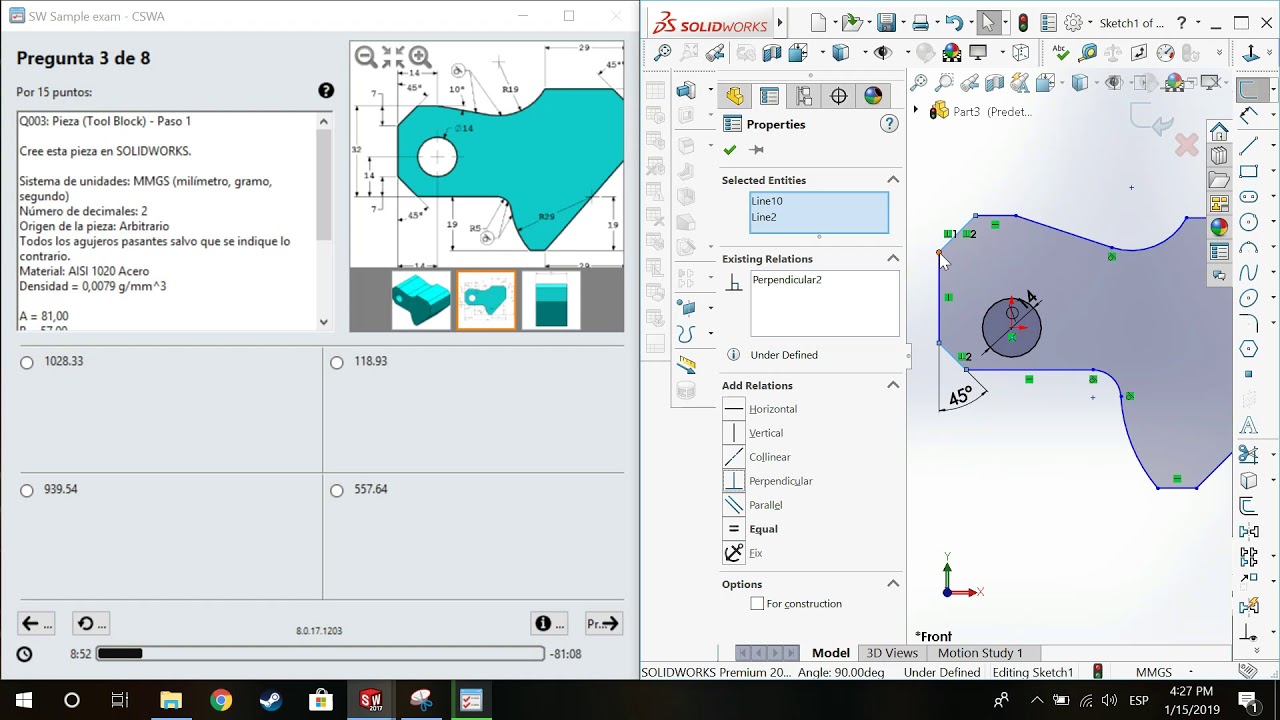Click the Print icon in SOLIDWORKS toolbar
This screenshot has width=1280, height=720.
[920, 23]
